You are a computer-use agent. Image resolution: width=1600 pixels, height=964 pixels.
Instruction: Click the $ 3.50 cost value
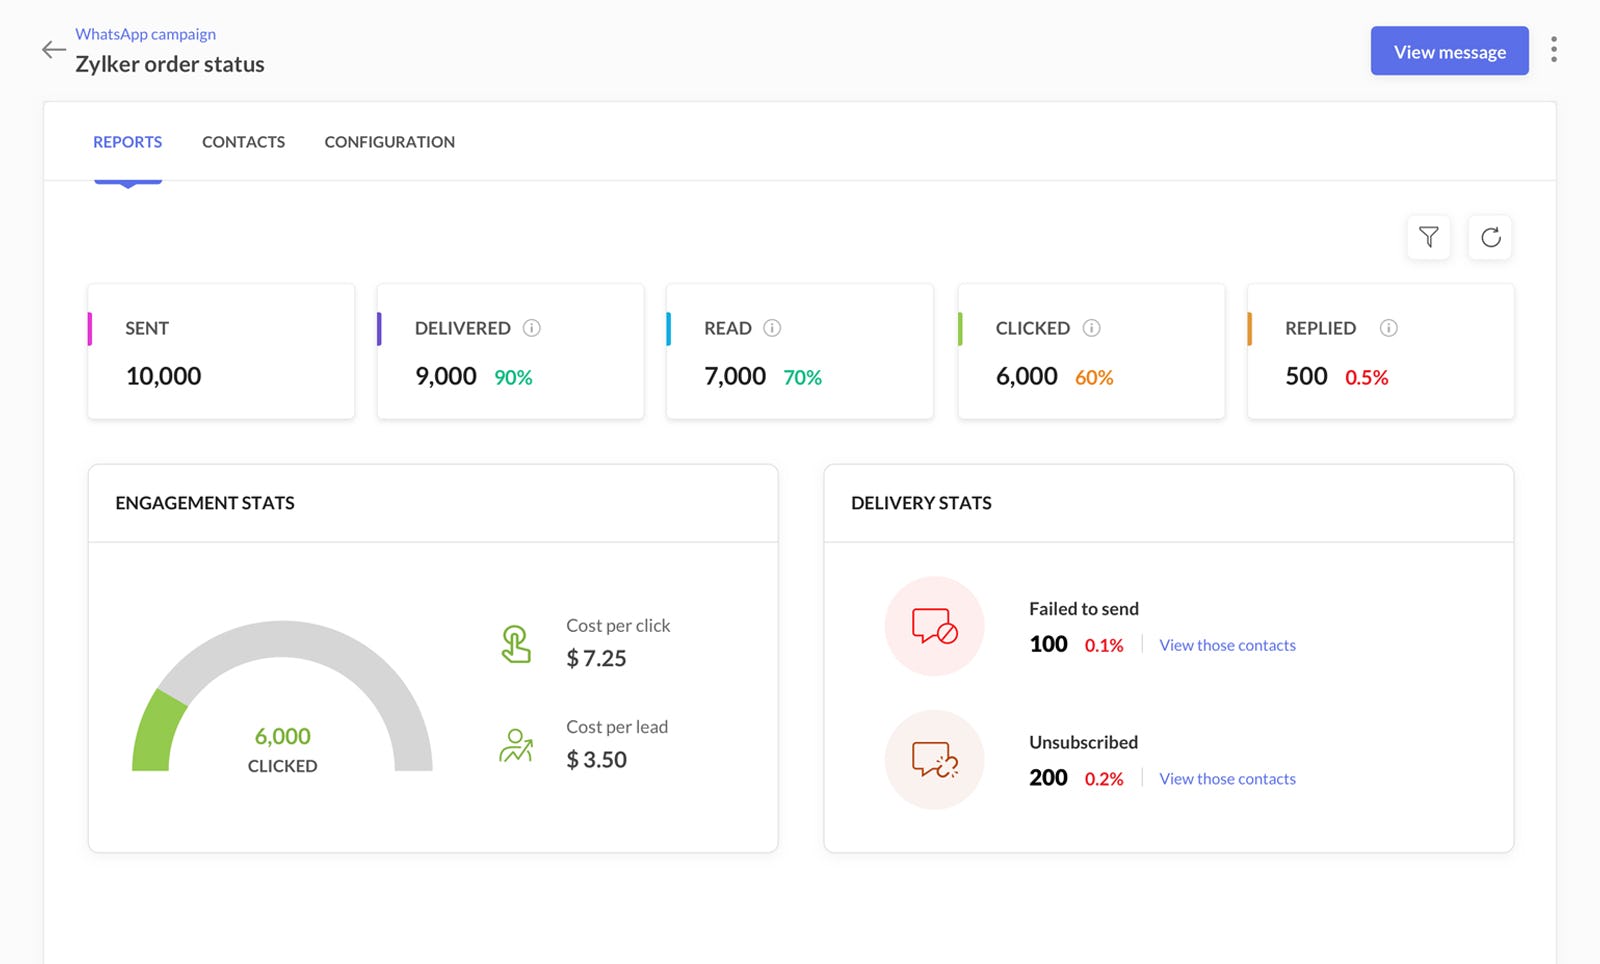tap(596, 759)
